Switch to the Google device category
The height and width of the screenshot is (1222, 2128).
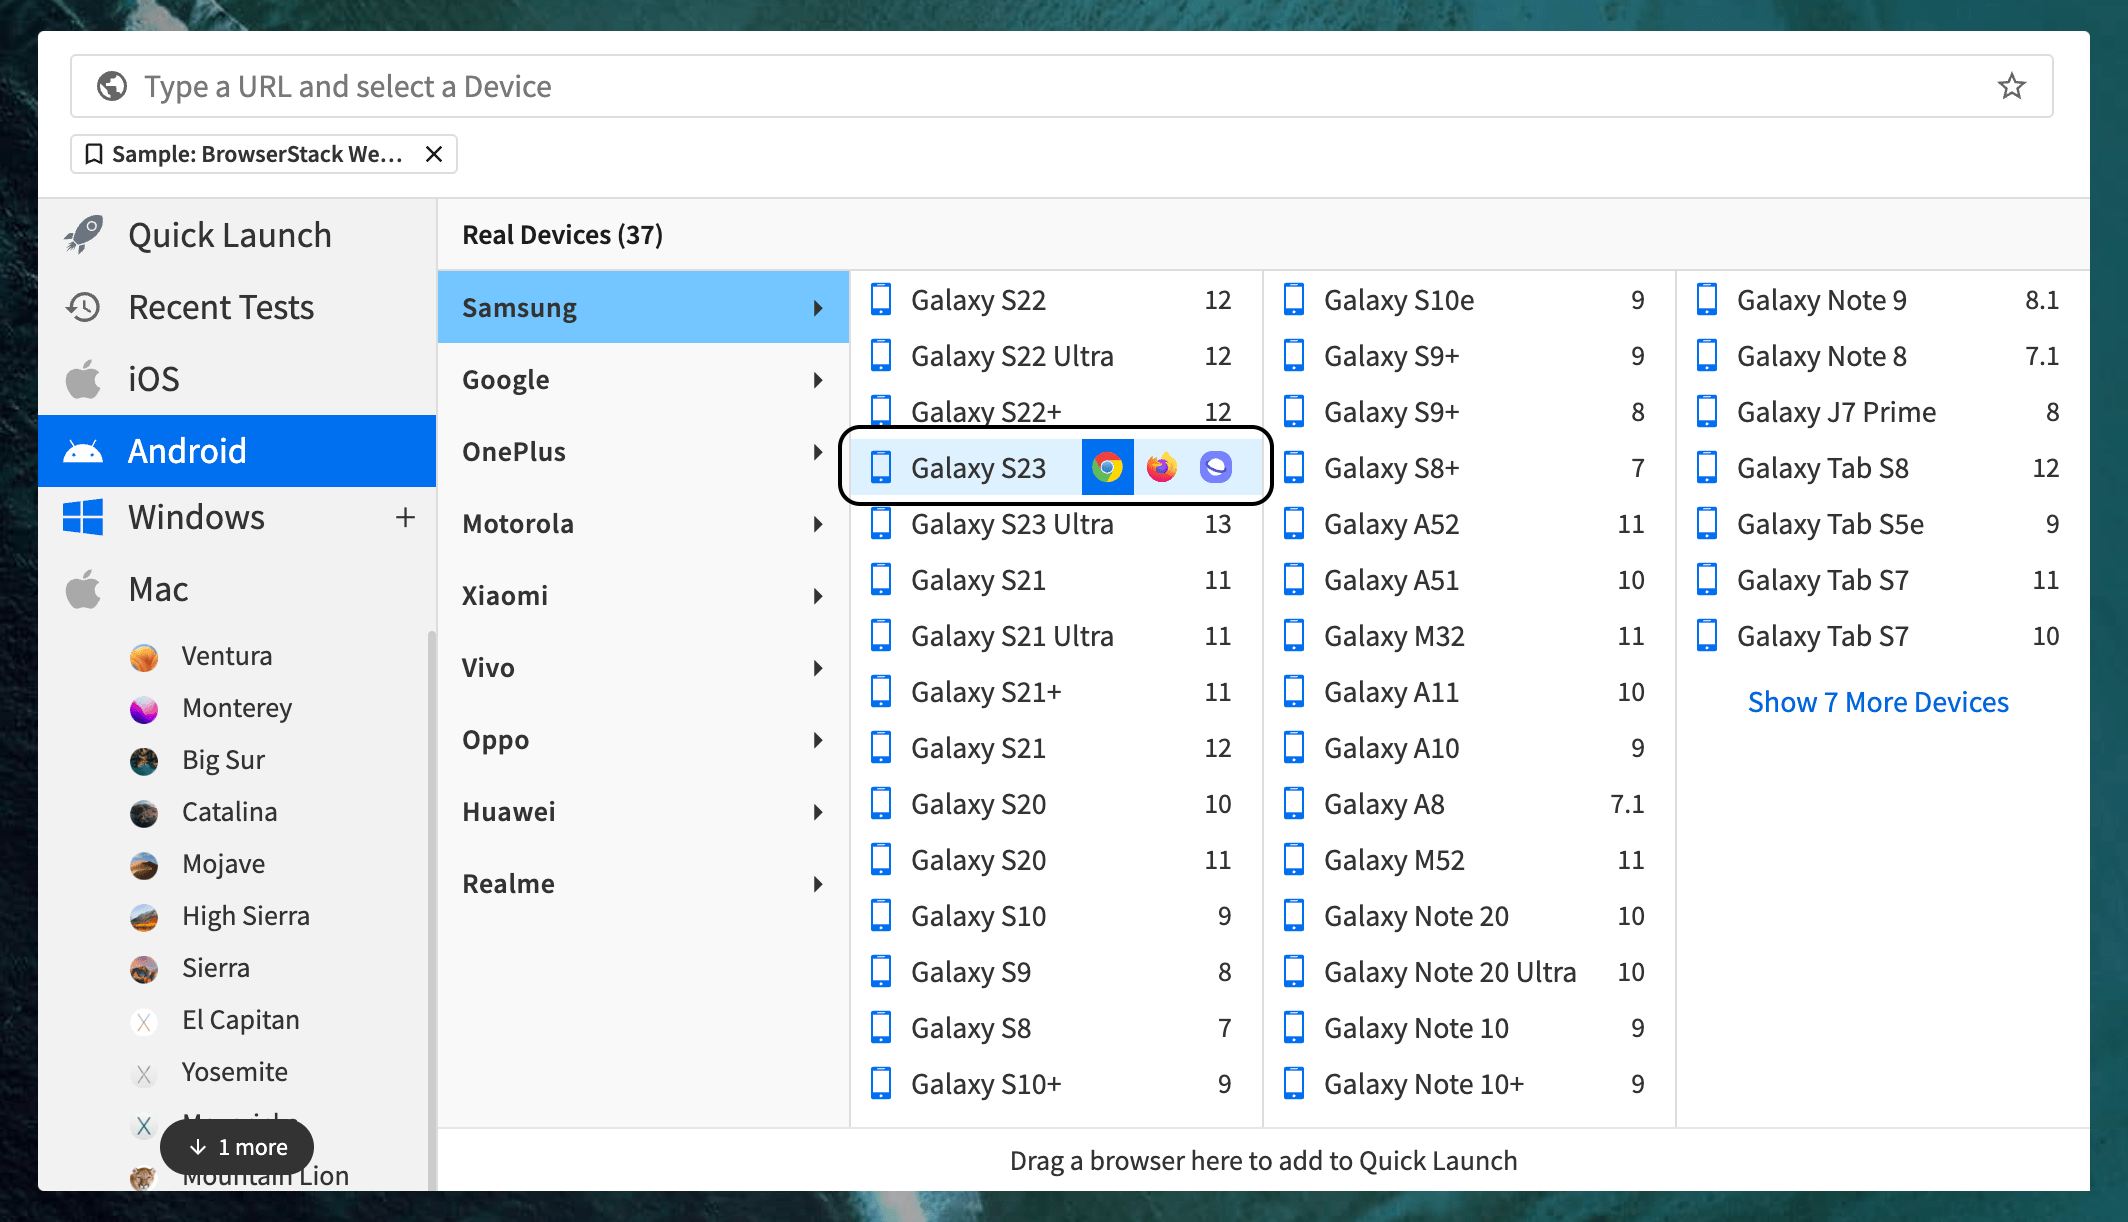[x=505, y=379]
